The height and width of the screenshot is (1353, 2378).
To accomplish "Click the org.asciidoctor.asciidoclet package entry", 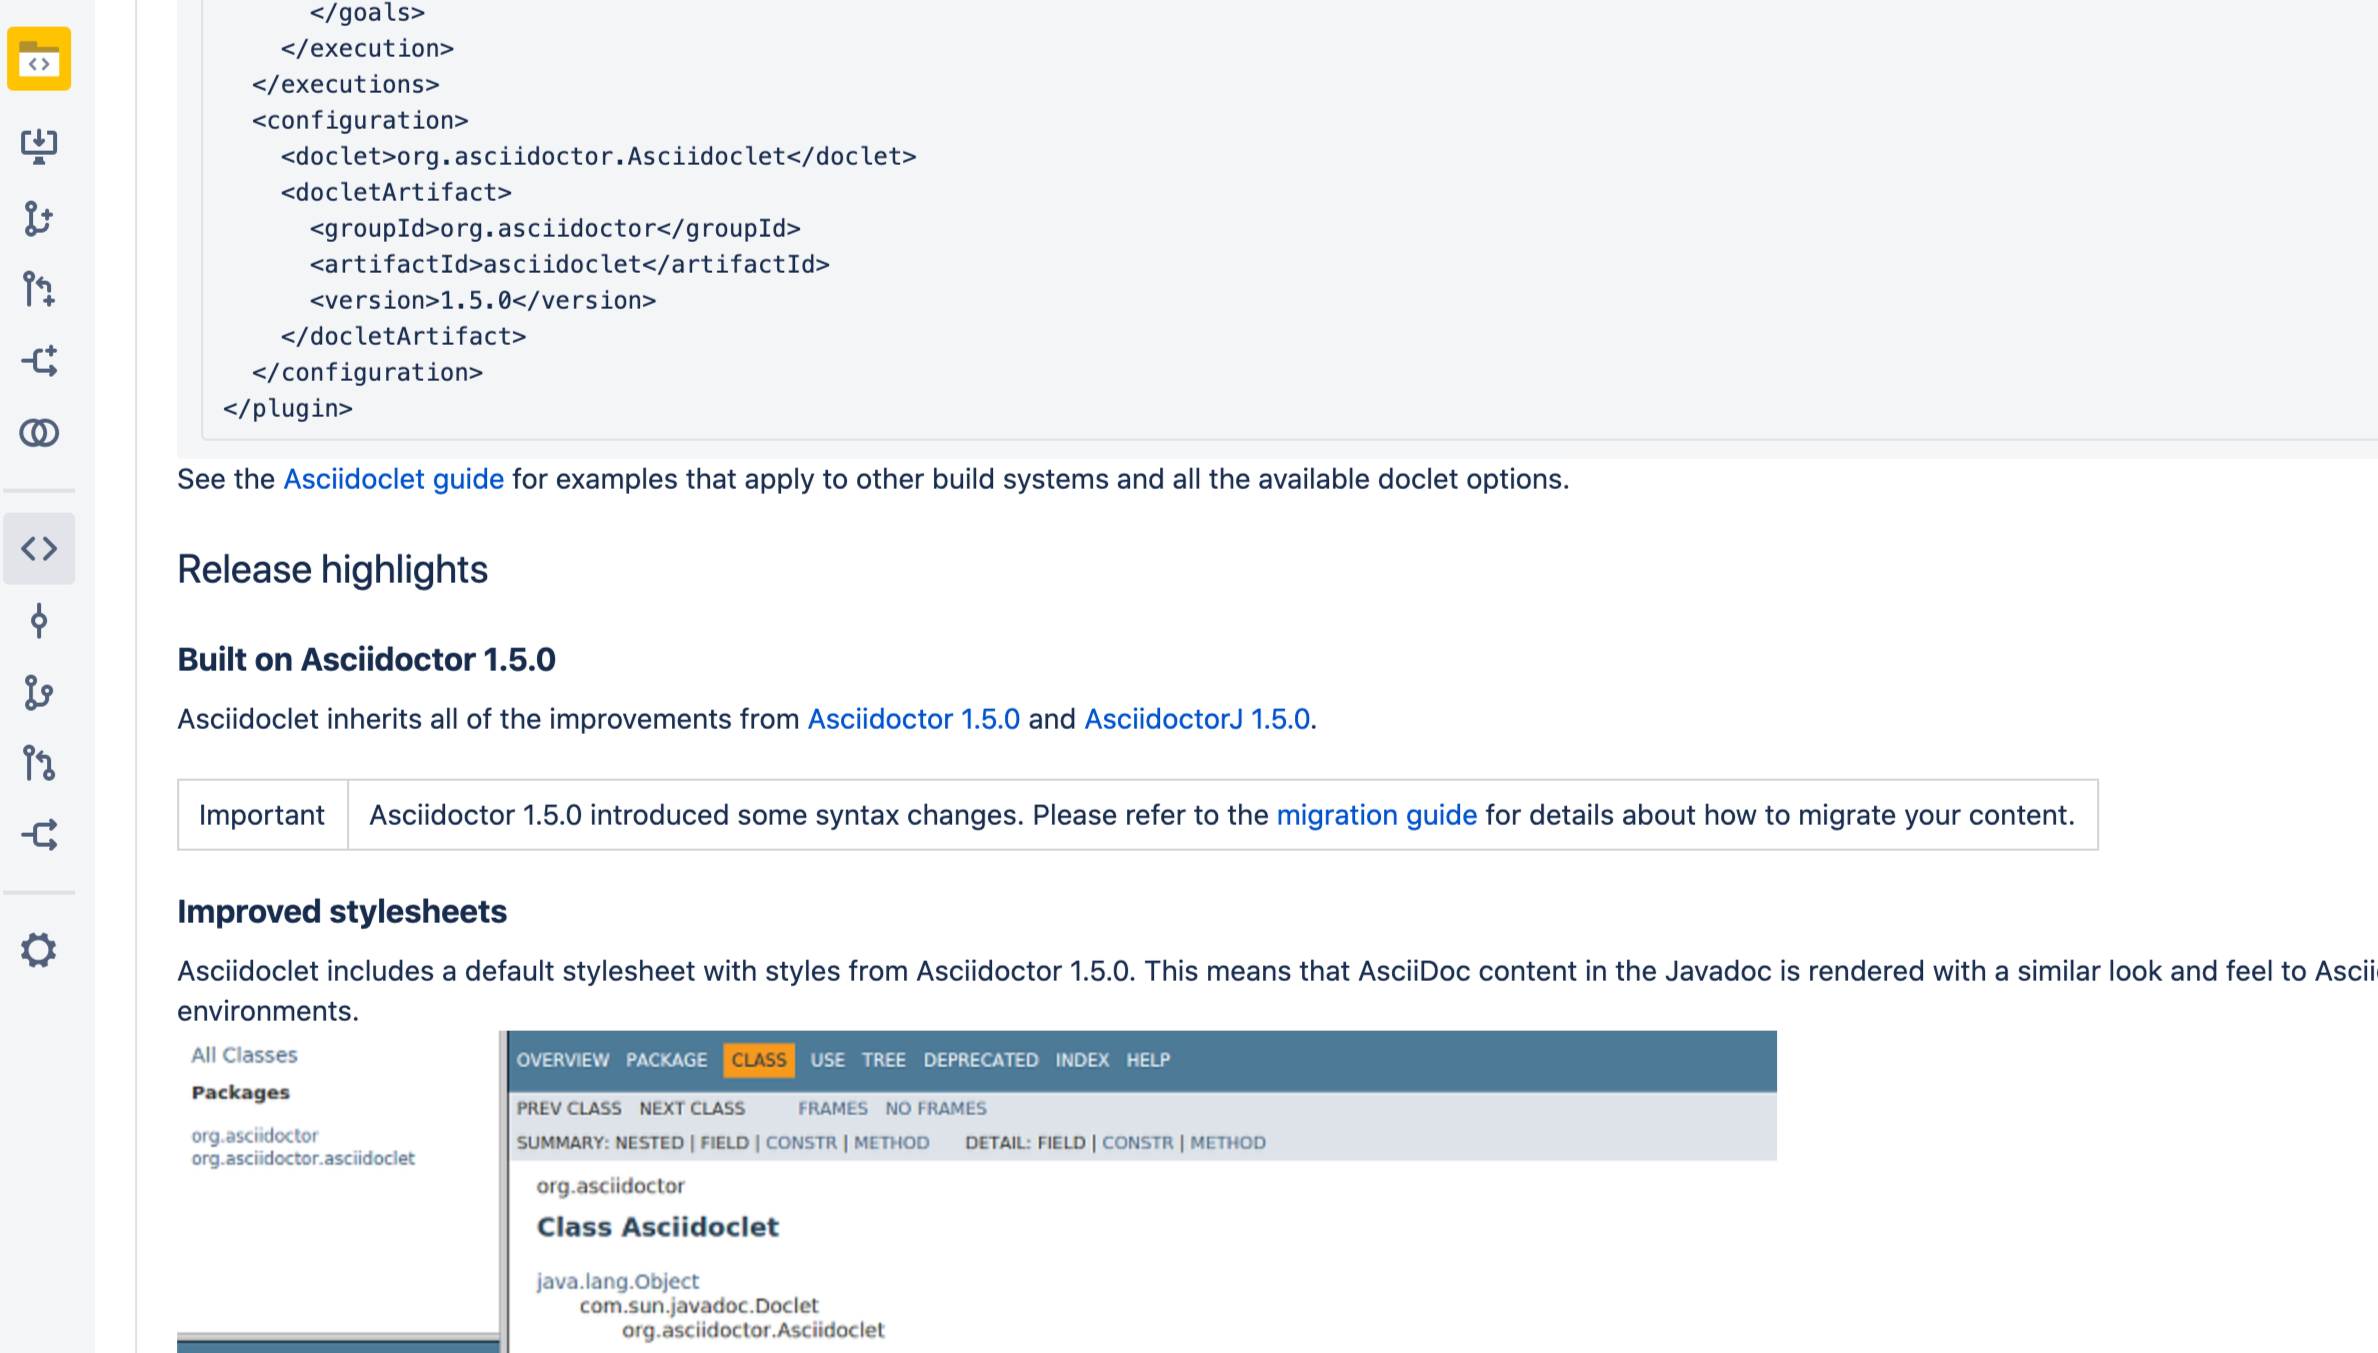I will coord(303,1158).
